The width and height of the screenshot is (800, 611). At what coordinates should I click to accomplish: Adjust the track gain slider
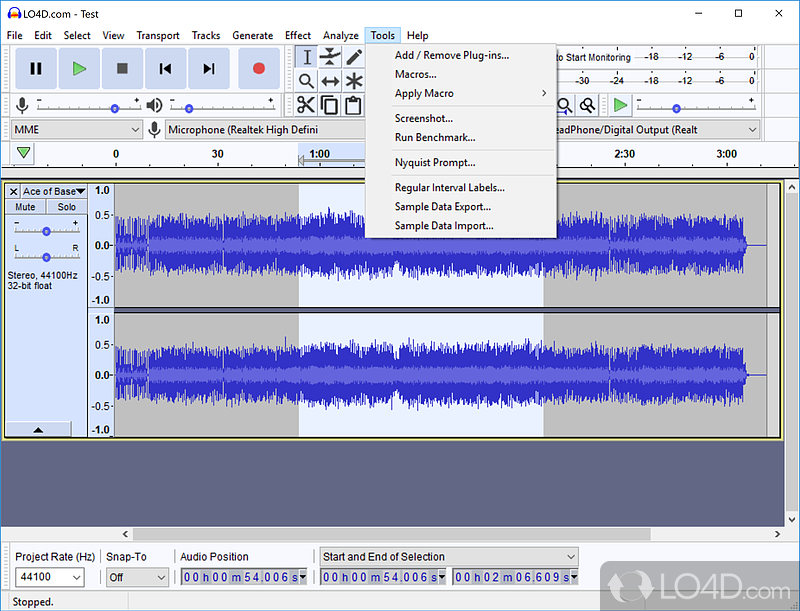[46, 231]
